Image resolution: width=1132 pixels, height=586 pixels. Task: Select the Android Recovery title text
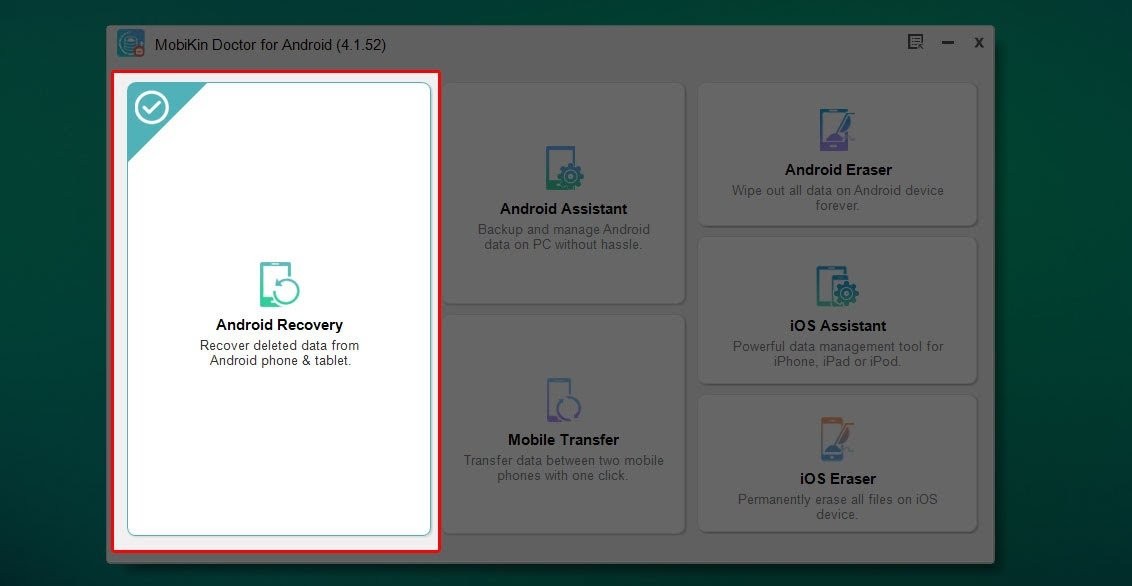tap(279, 325)
